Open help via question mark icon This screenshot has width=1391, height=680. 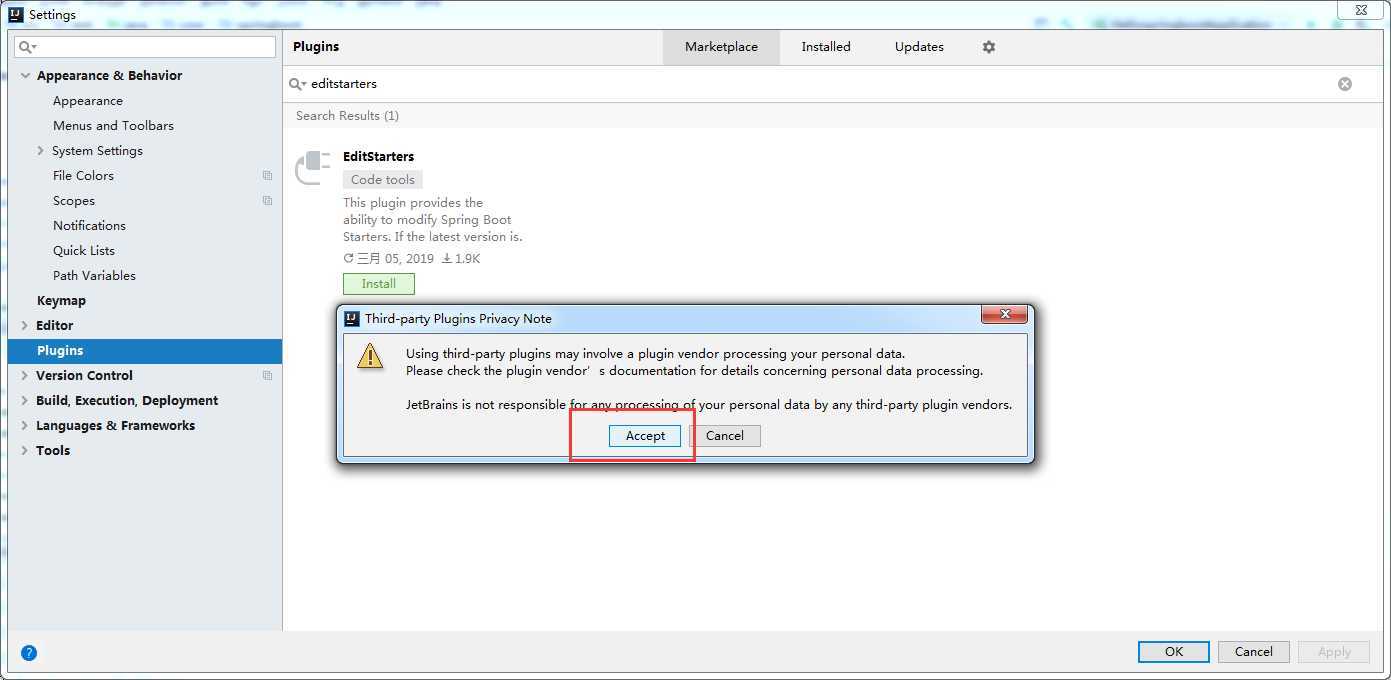[x=29, y=653]
